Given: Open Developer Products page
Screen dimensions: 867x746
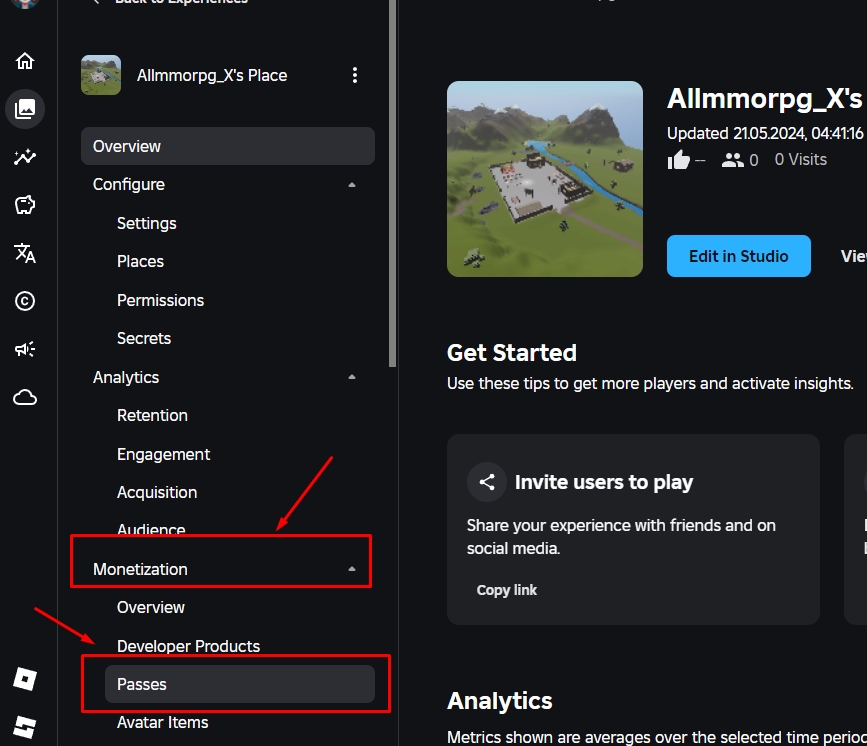Looking at the screenshot, I should 188,646.
